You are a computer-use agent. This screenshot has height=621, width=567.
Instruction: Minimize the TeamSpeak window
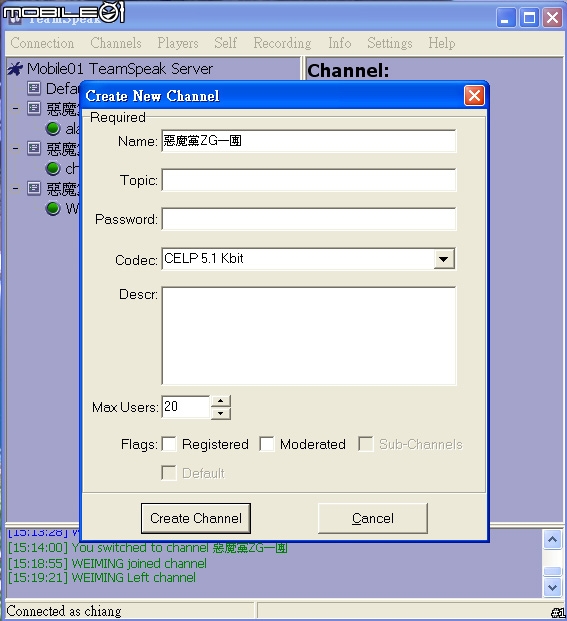click(x=506, y=18)
